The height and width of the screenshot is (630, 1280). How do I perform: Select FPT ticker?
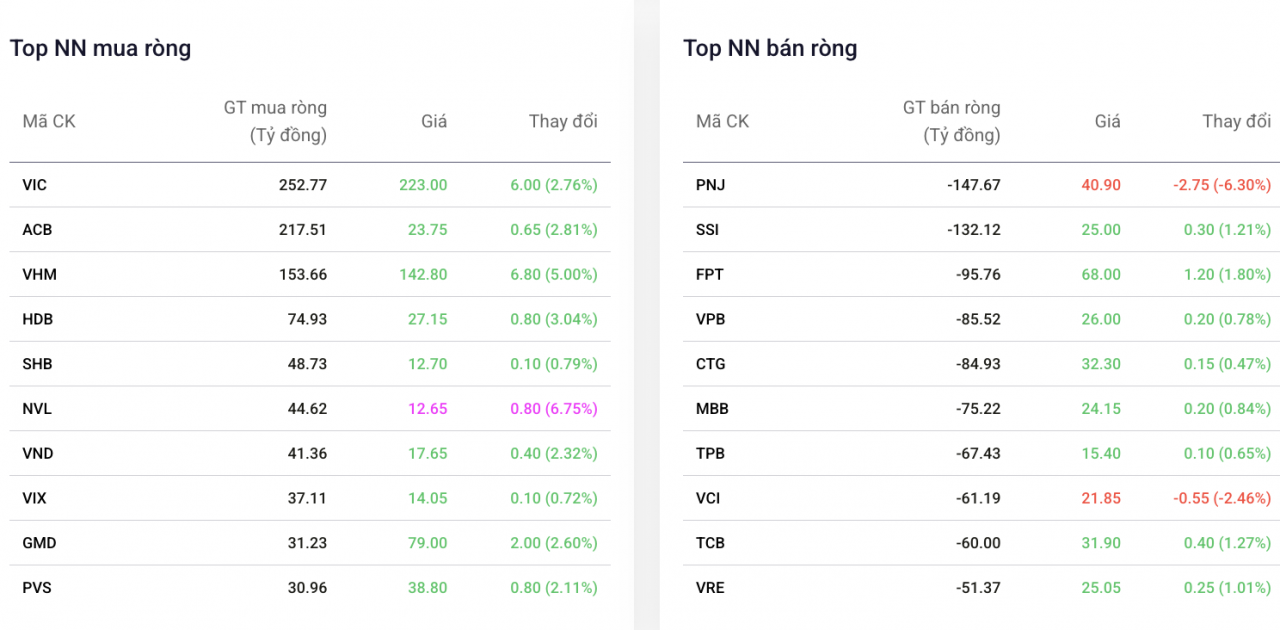pyautogui.click(x=710, y=275)
